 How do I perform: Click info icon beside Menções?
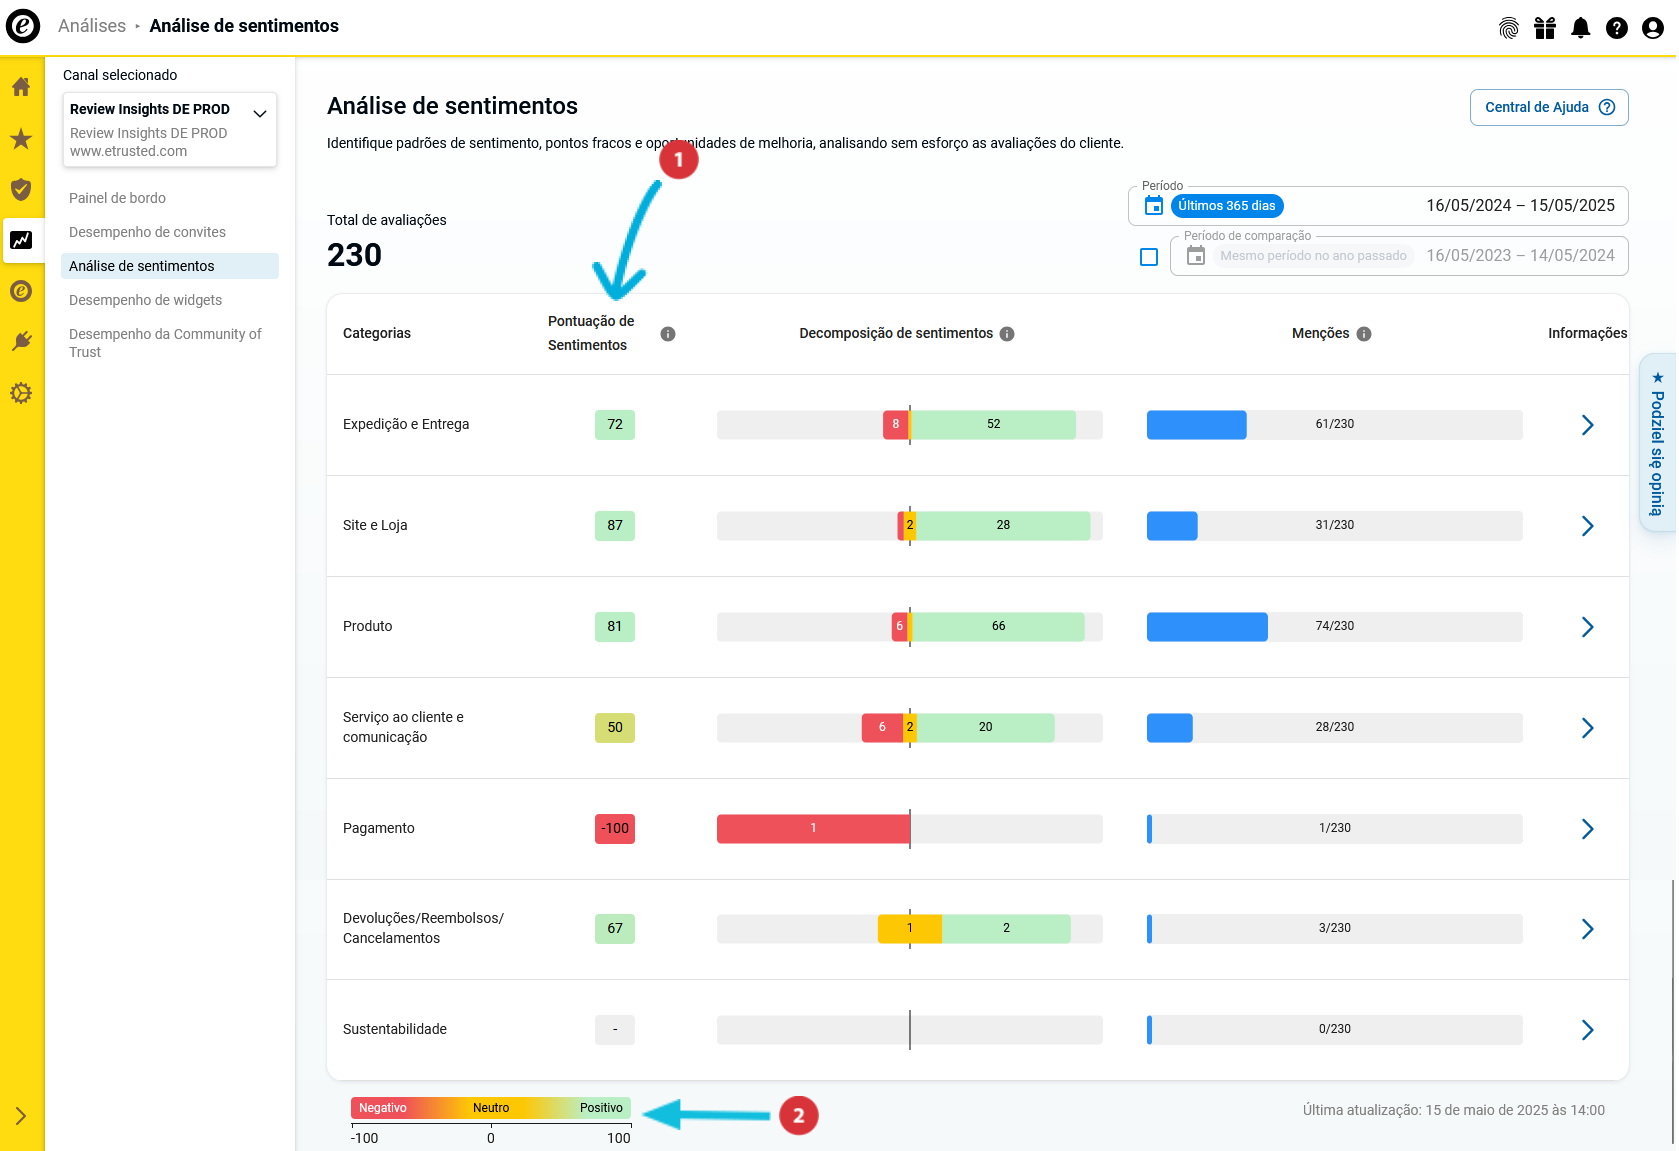pyautogui.click(x=1364, y=334)
